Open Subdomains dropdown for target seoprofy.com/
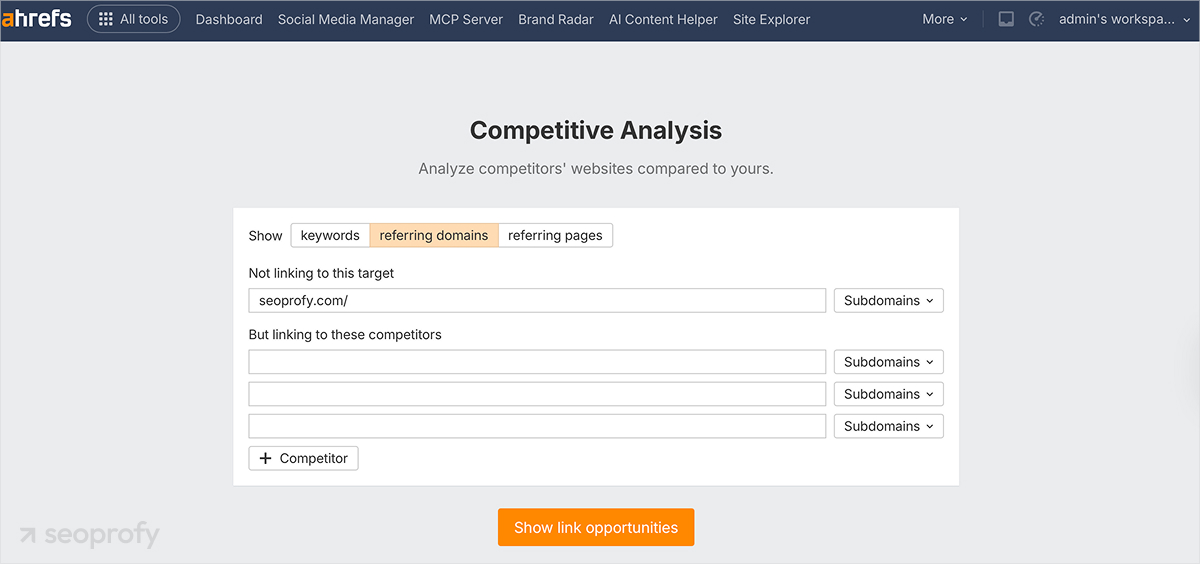1200x564 pixels. coord(888,300)
